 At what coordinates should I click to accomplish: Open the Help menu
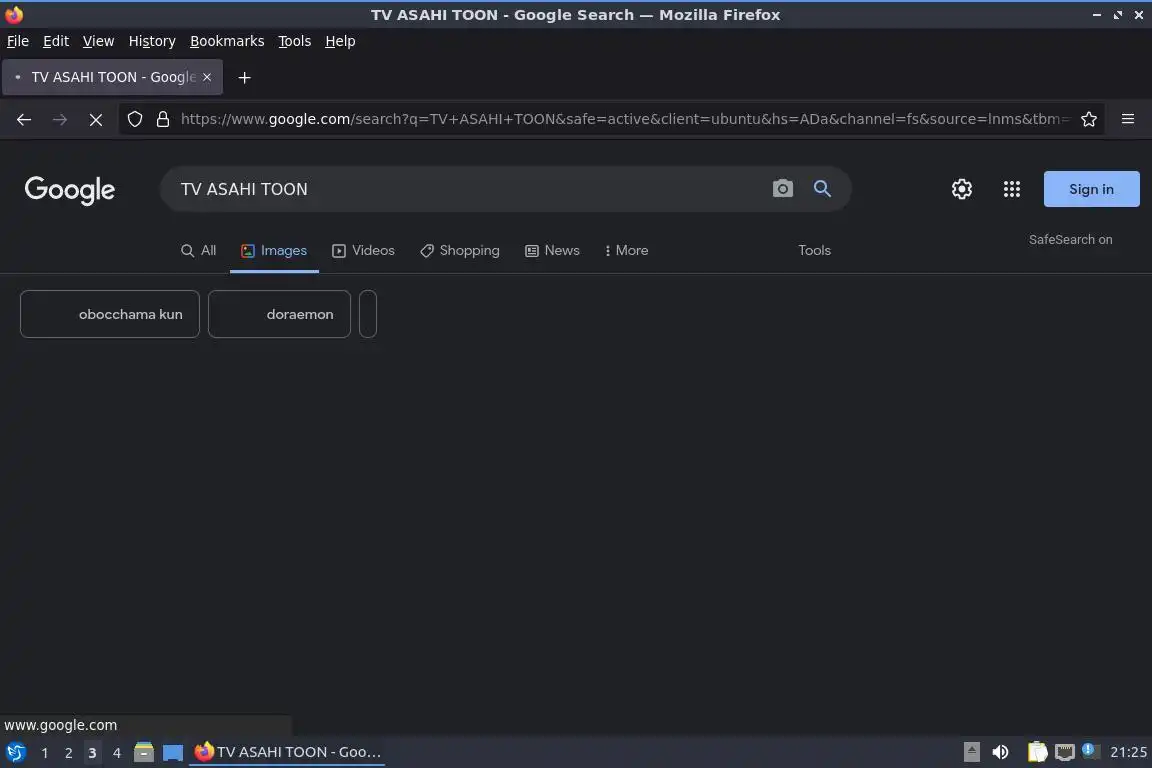tap(340, 41)
